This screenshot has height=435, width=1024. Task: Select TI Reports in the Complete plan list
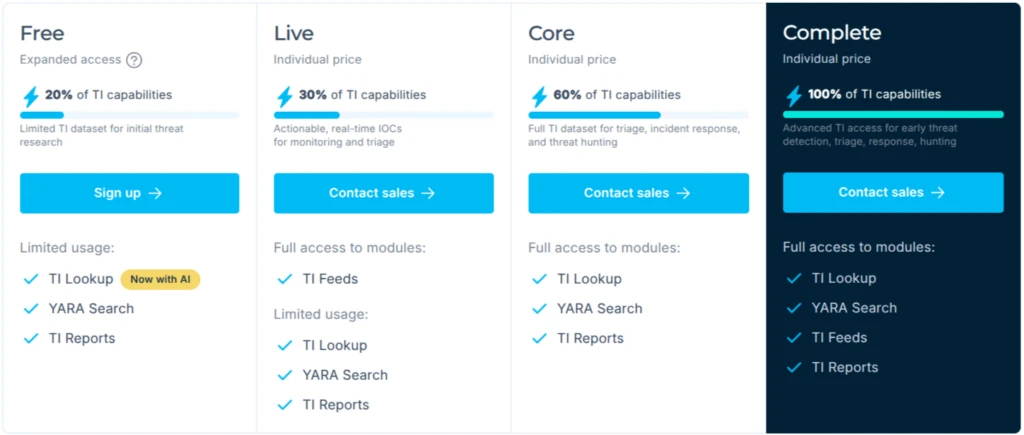point(844,367)
